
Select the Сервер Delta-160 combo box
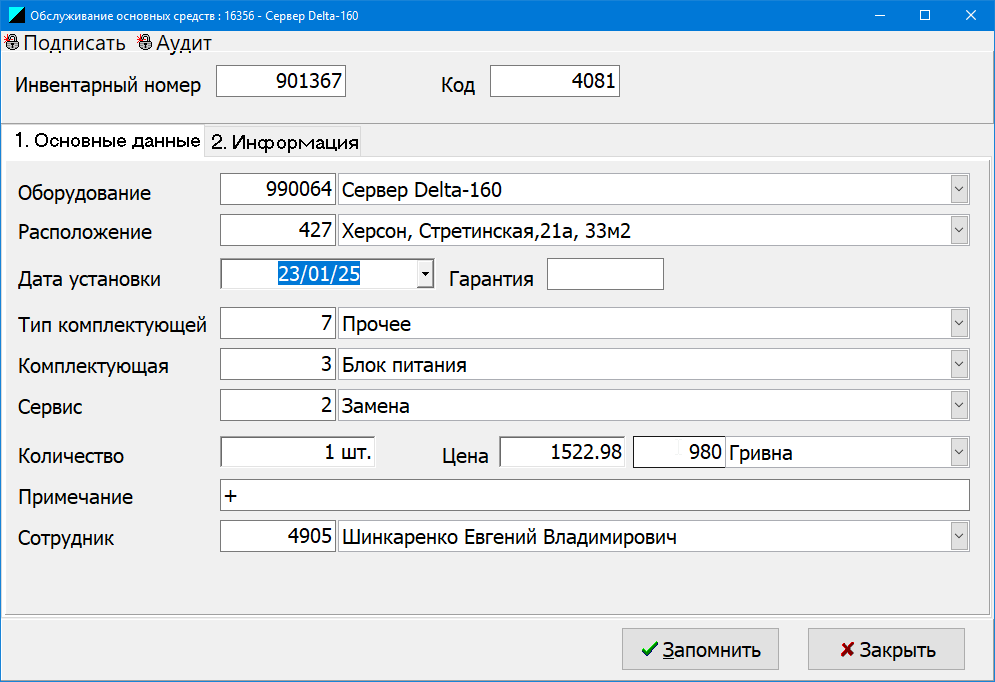pos(654,190)
